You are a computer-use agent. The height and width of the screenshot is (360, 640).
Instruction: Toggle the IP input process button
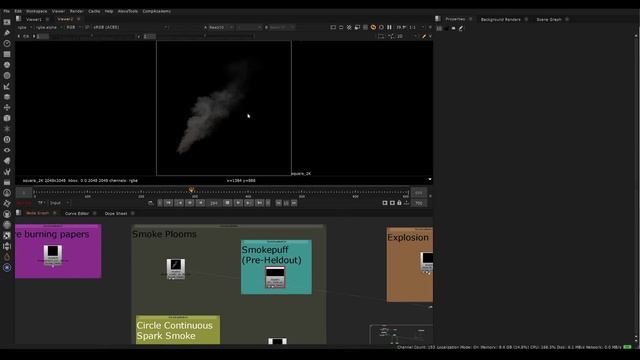87,27
